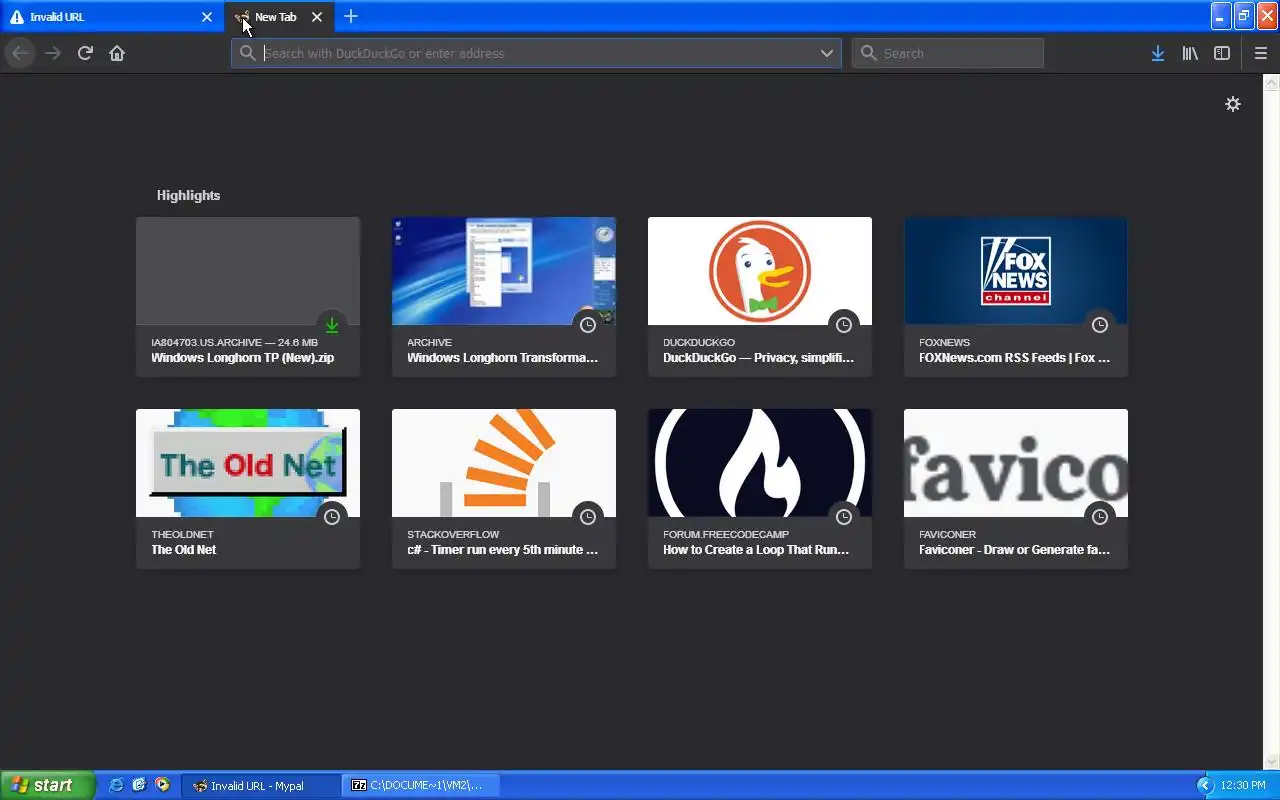Click history clock badge on DuckDuckGo tile
This screenshot has width=1280, height=800.
[x=844, y=325]
